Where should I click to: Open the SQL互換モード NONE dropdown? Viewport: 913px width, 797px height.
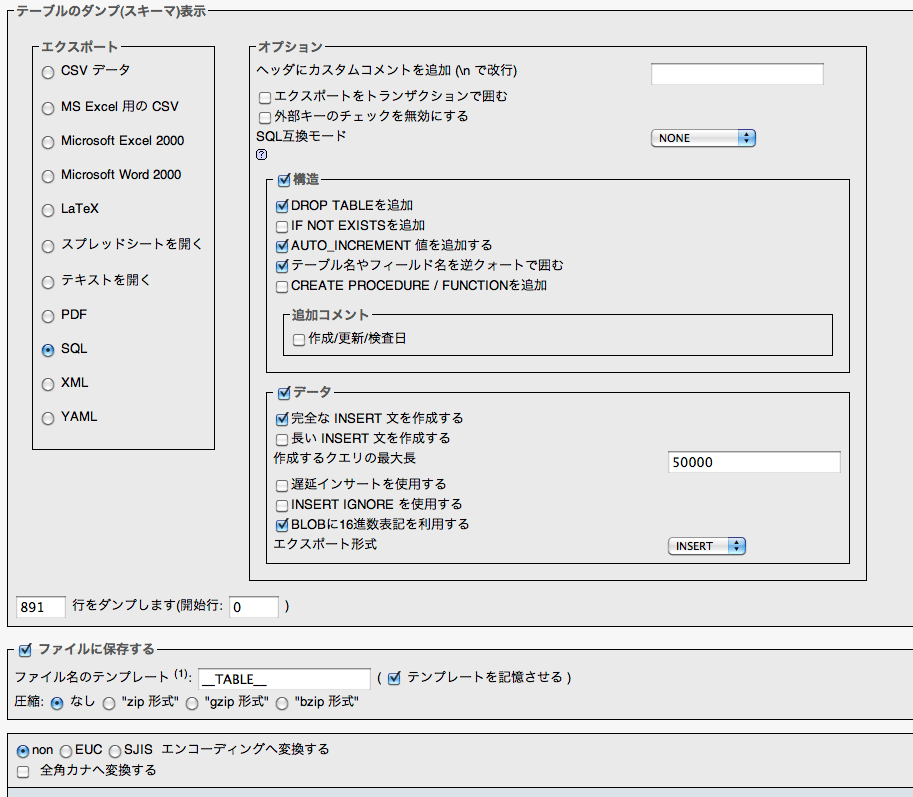tap(703, 138)
